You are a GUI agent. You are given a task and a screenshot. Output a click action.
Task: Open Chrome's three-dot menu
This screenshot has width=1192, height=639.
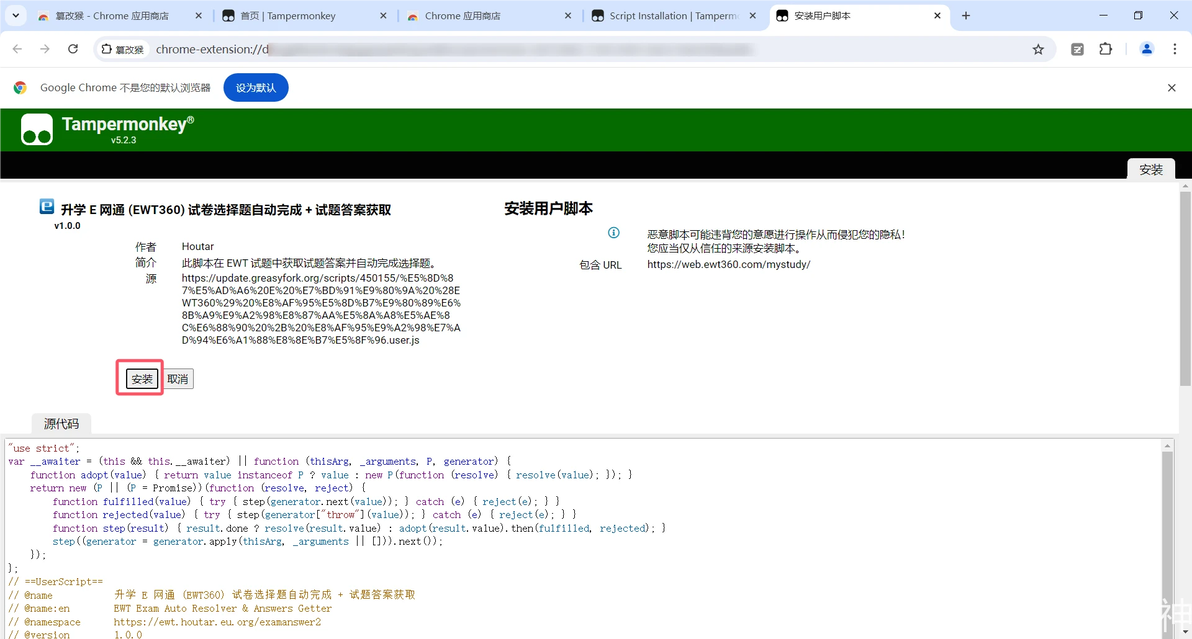(x=1175, y=49)
